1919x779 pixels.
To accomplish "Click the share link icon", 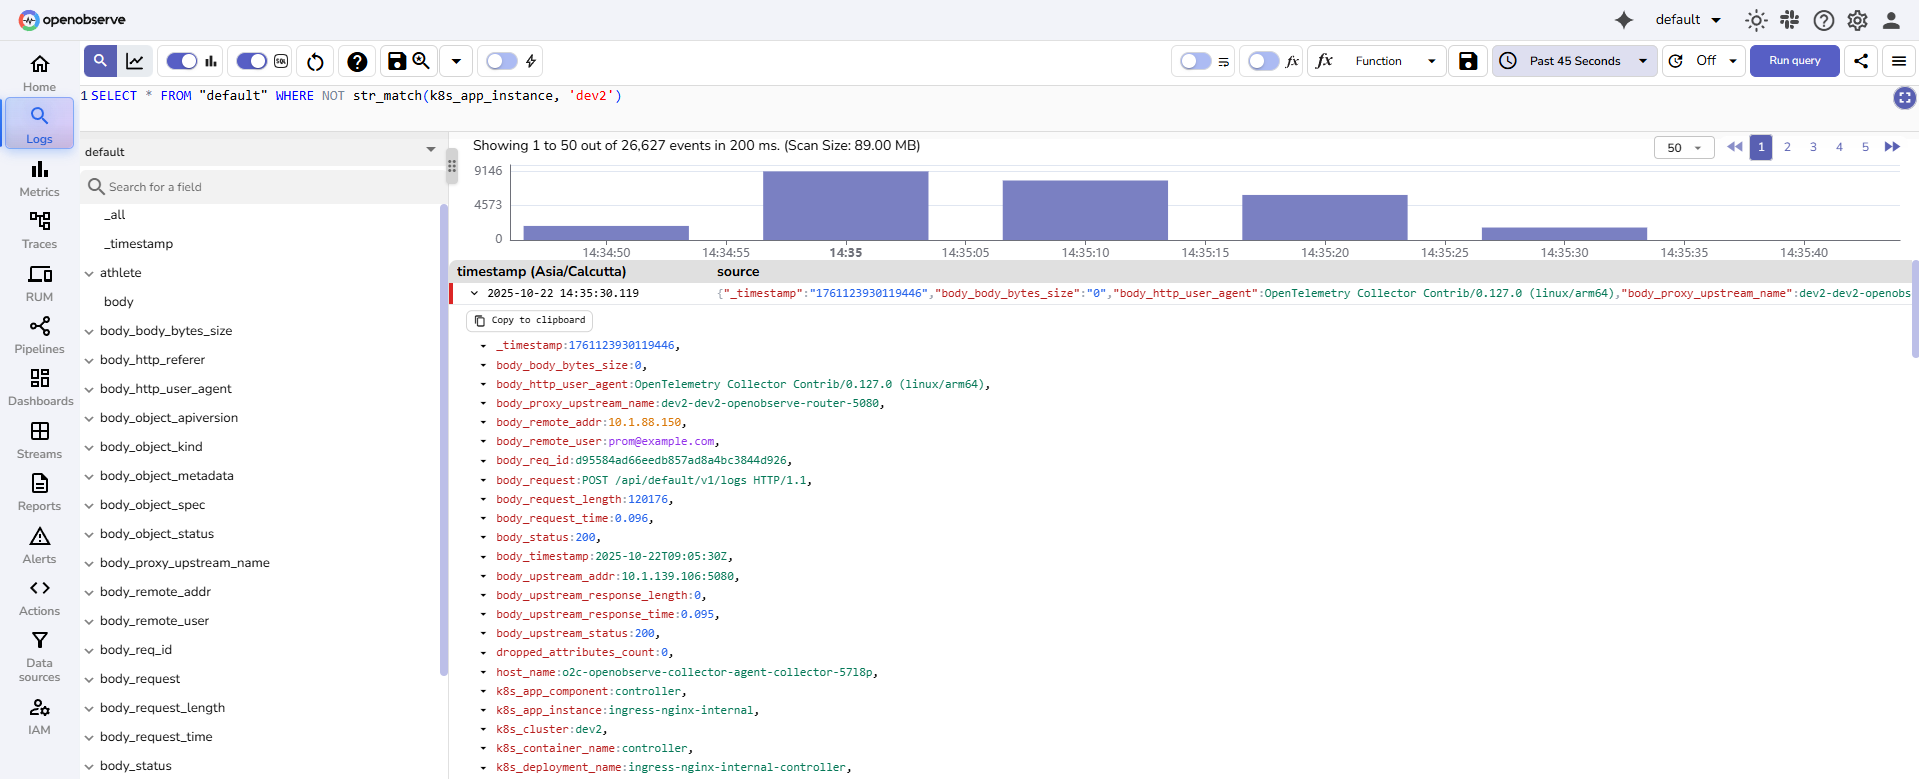I will point(1860,61).
